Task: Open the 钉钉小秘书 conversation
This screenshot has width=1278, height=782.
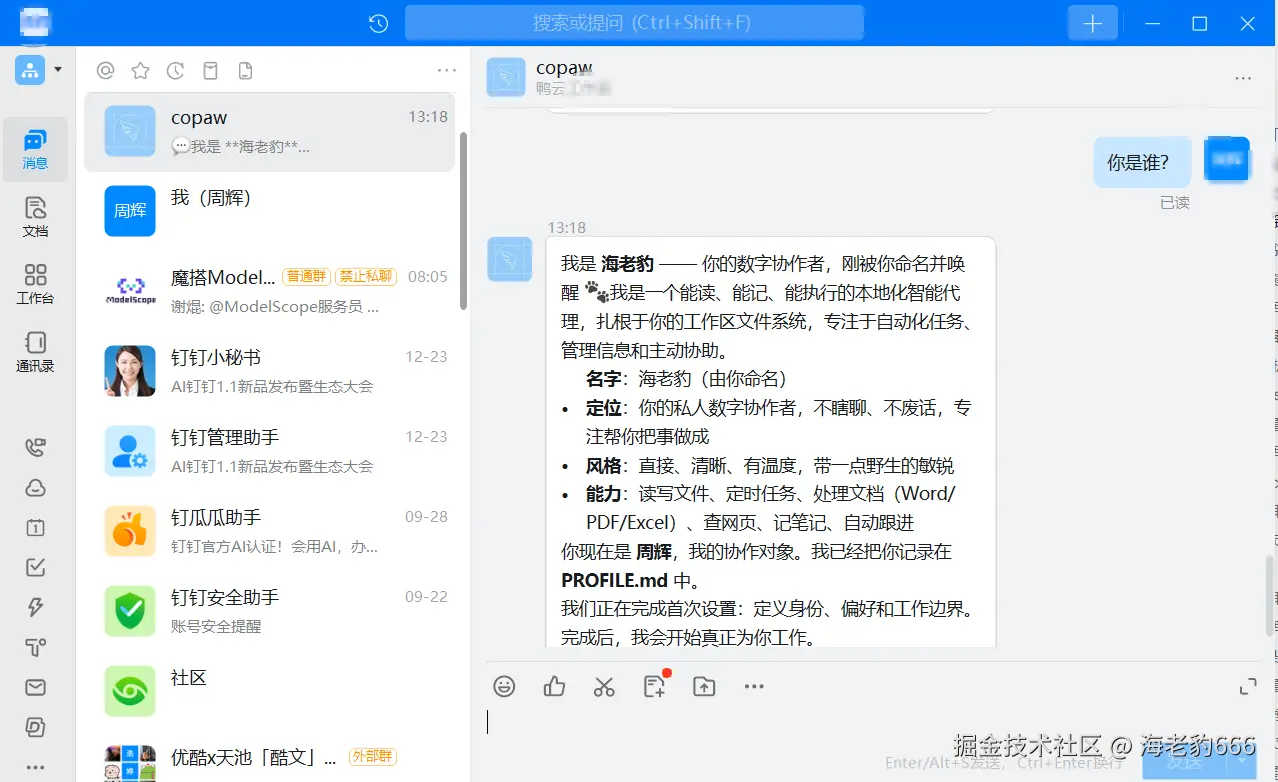Action: tap(269, 371)
